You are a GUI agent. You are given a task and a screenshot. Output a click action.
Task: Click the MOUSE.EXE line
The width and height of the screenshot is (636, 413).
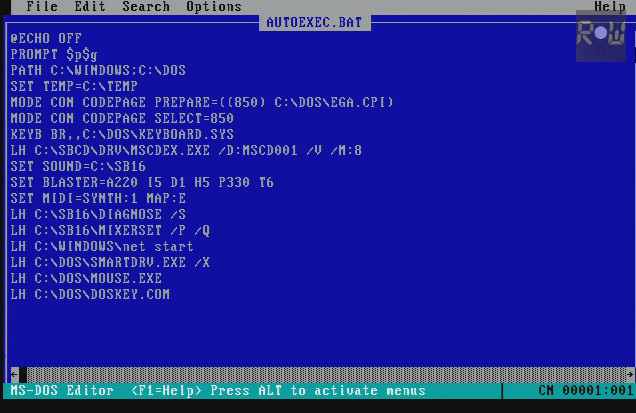pyautogui.click(x=86, y=278)
